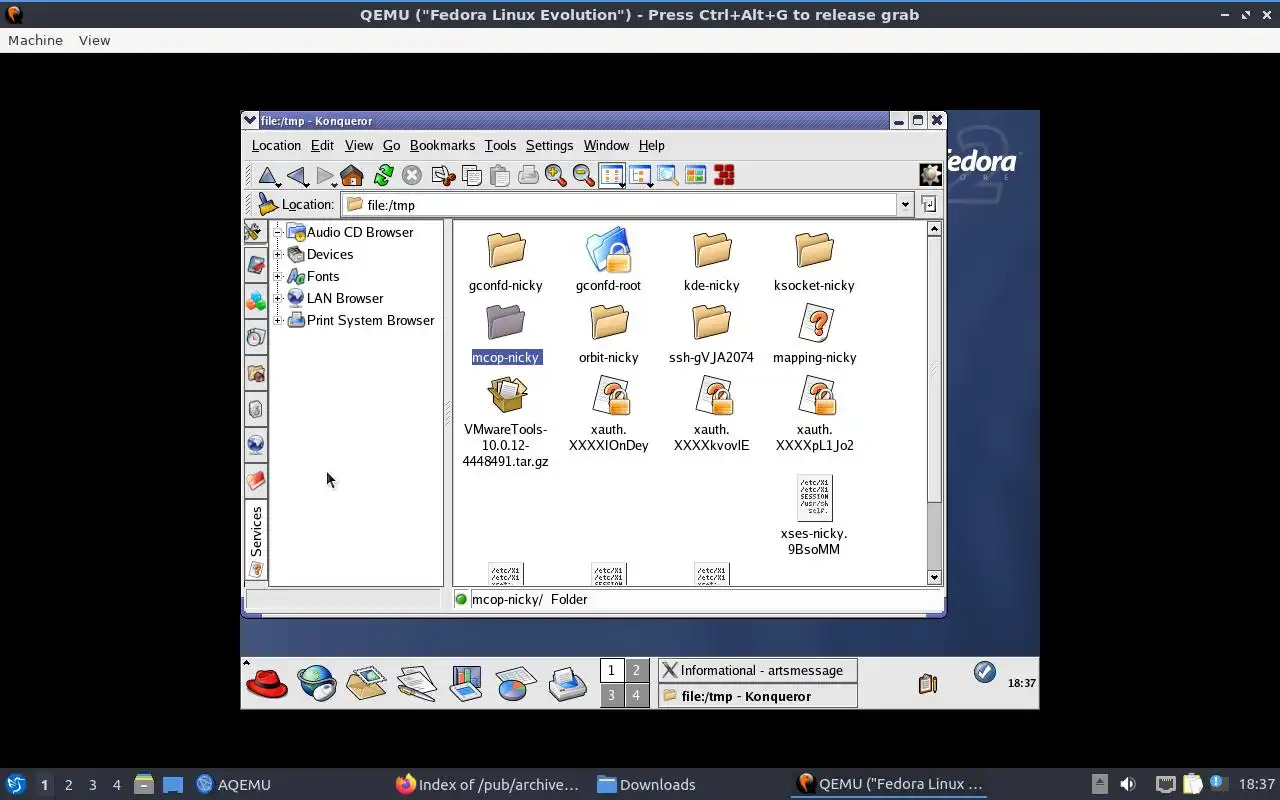Open the Tools menu
1280x800 pixels.
pyautogui.click(x=500, y=145)
